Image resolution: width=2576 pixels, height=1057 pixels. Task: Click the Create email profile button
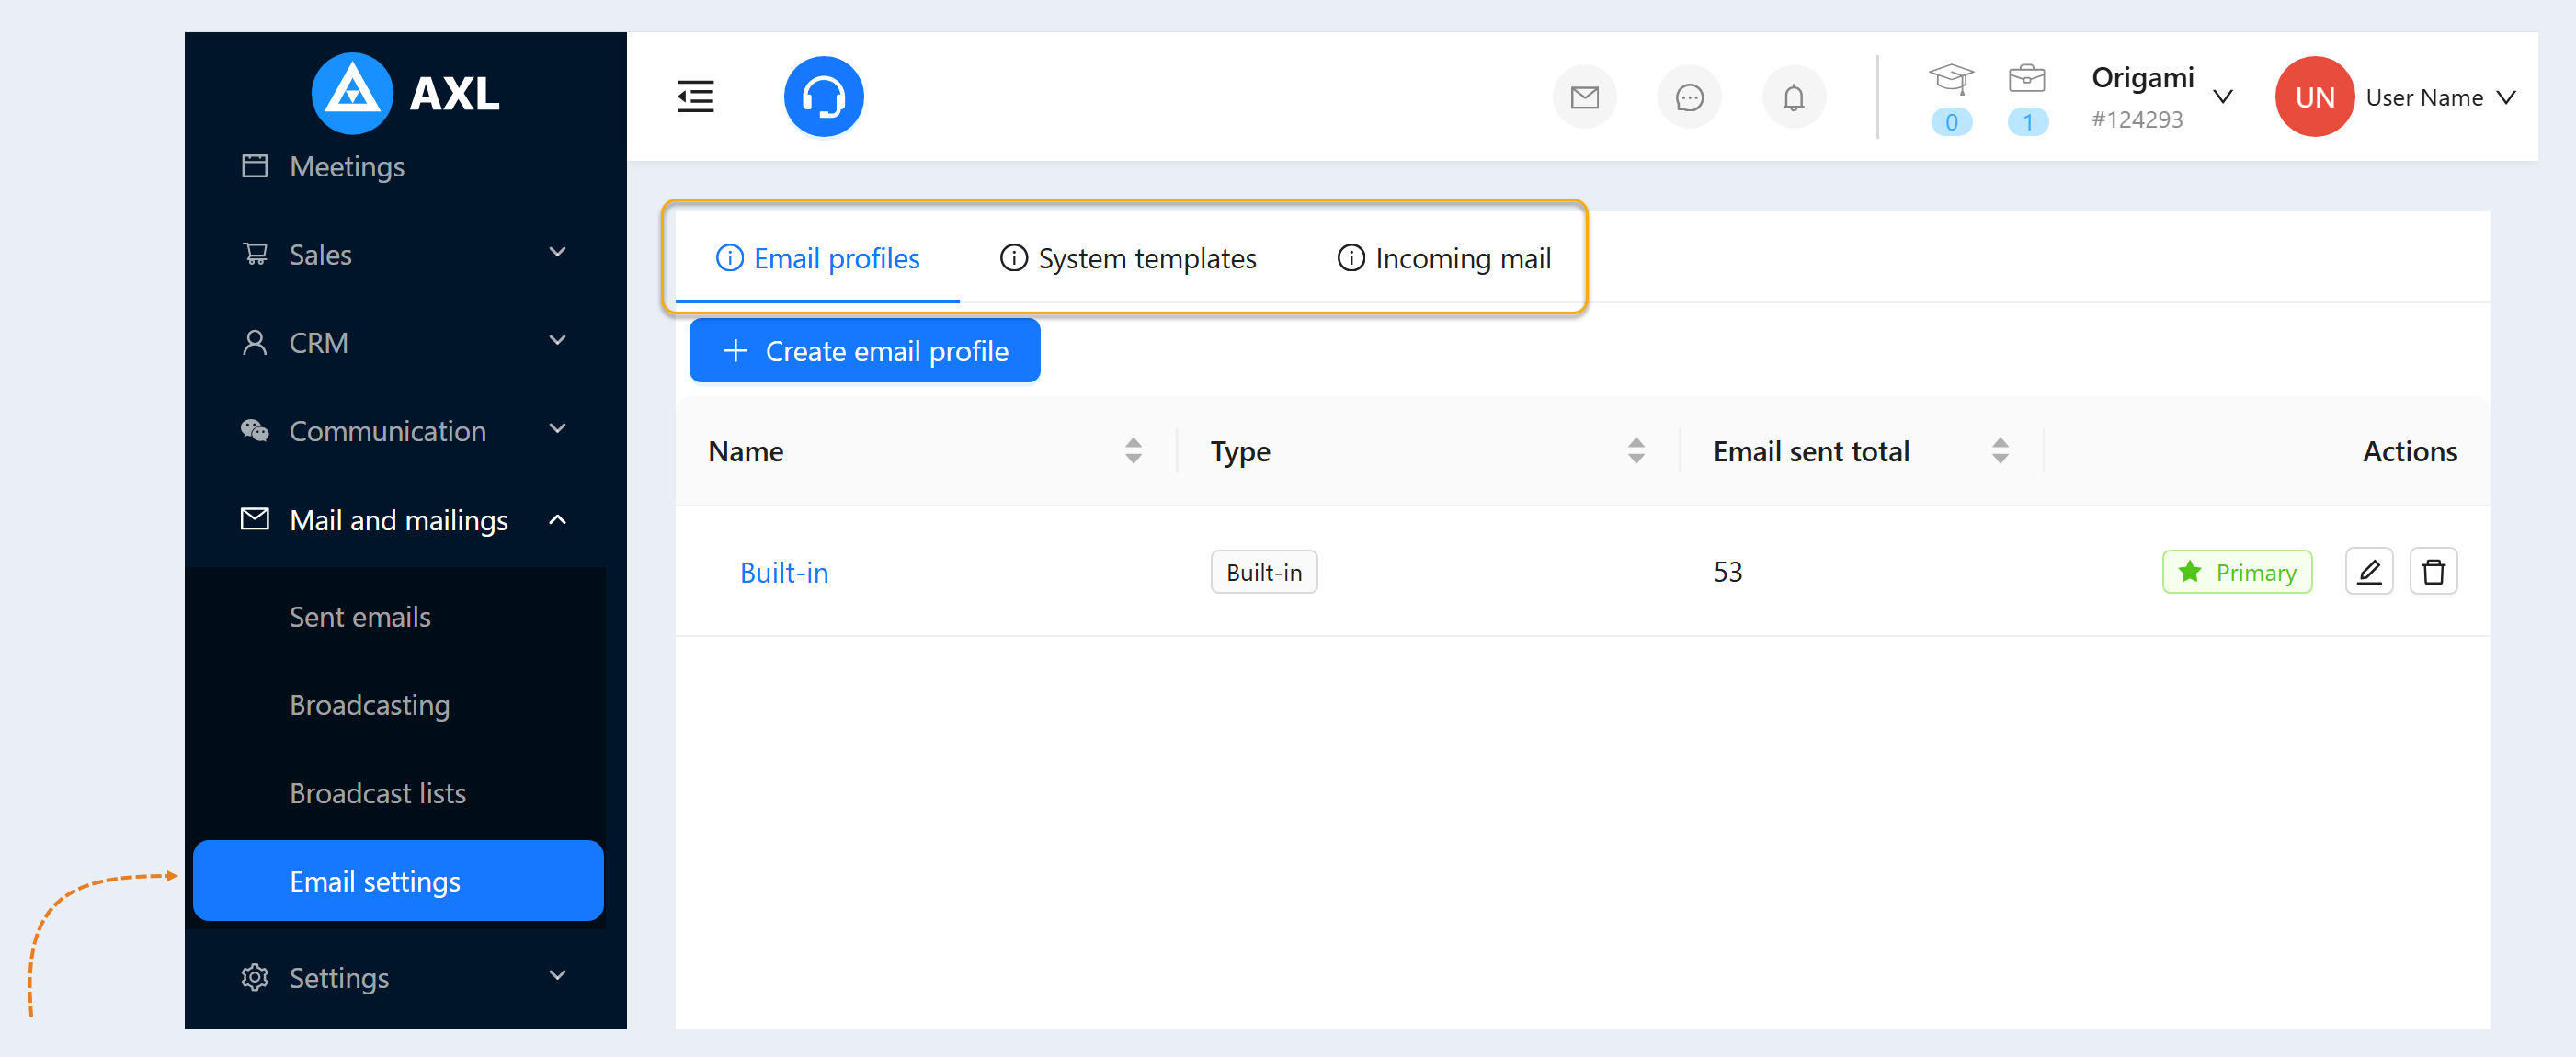point(864,350)
